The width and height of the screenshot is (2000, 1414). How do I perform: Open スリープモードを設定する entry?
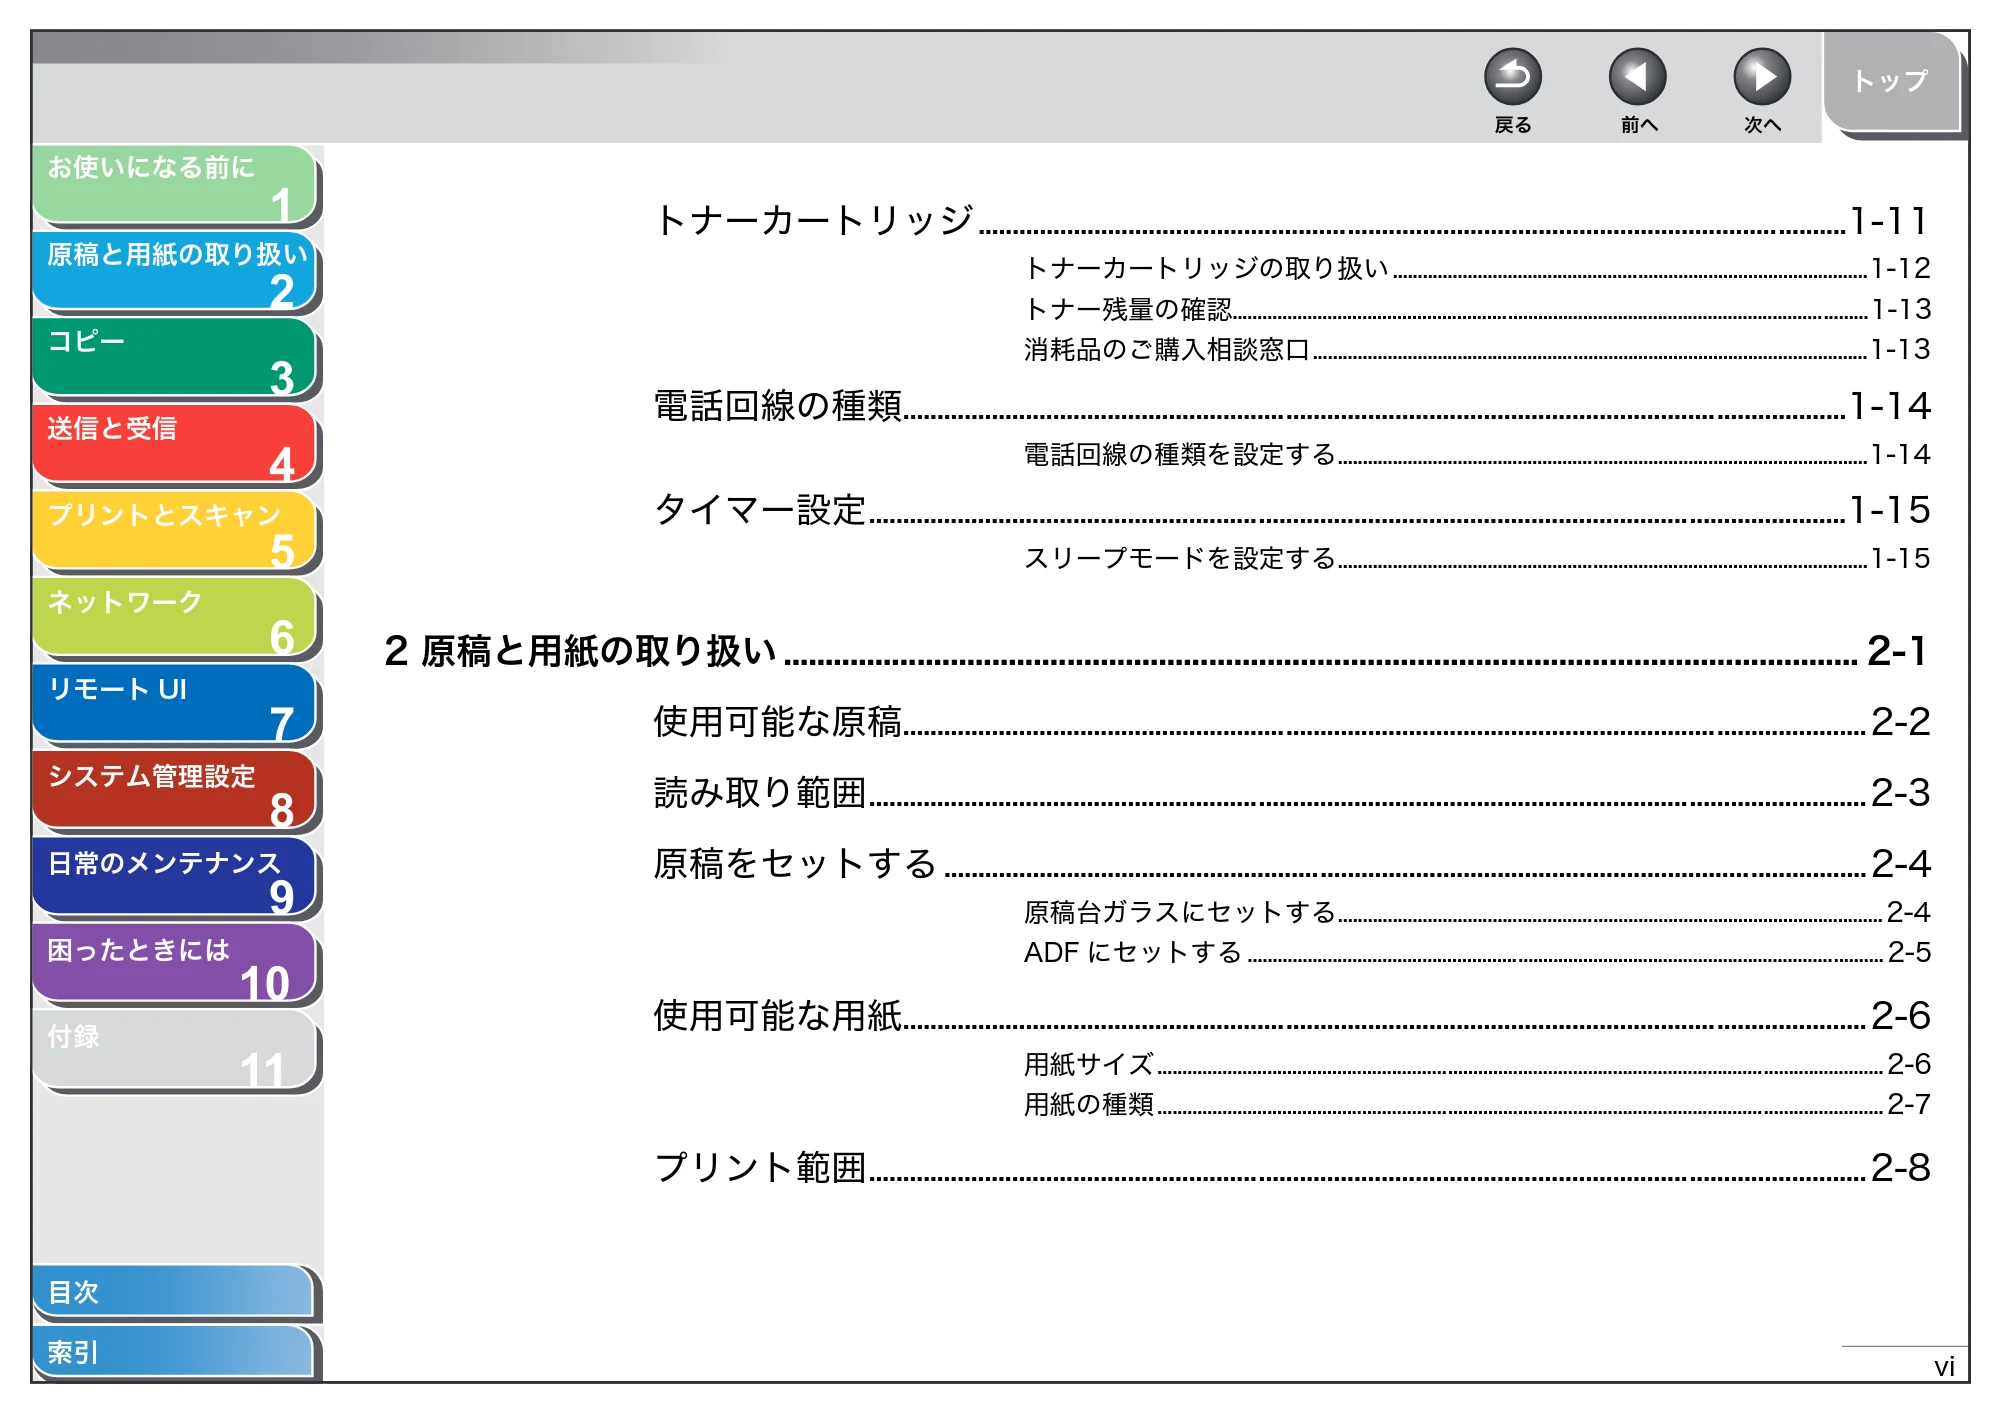tap(1477, 558)
